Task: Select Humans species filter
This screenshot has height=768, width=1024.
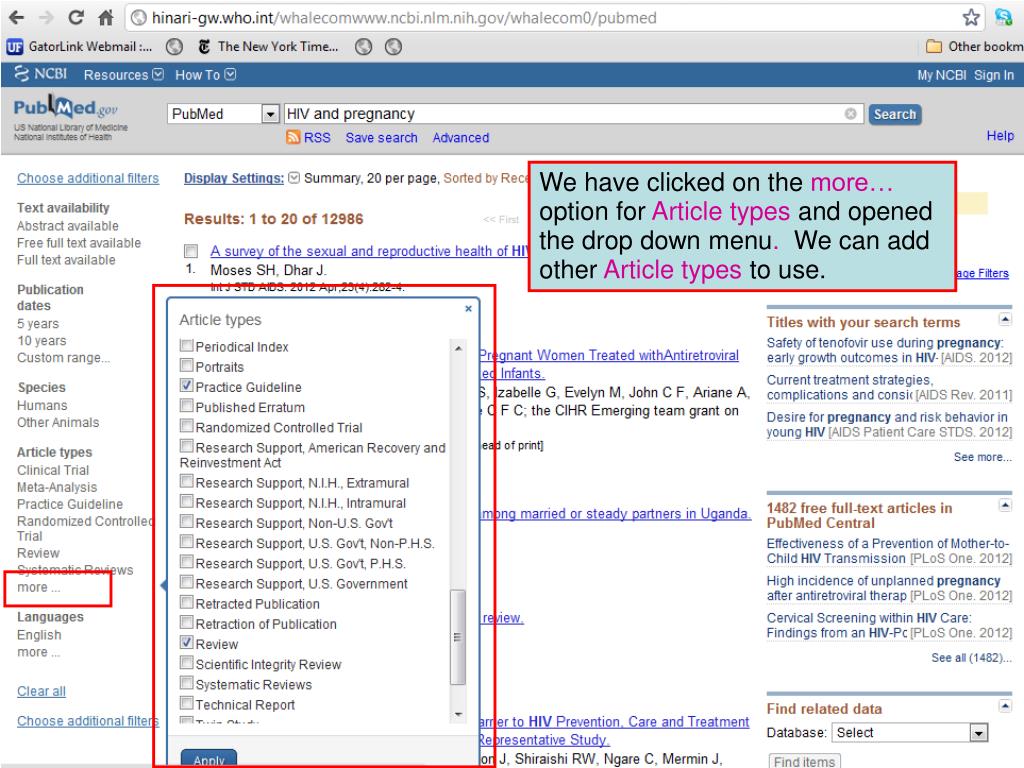Action: [x=42, y=406]
